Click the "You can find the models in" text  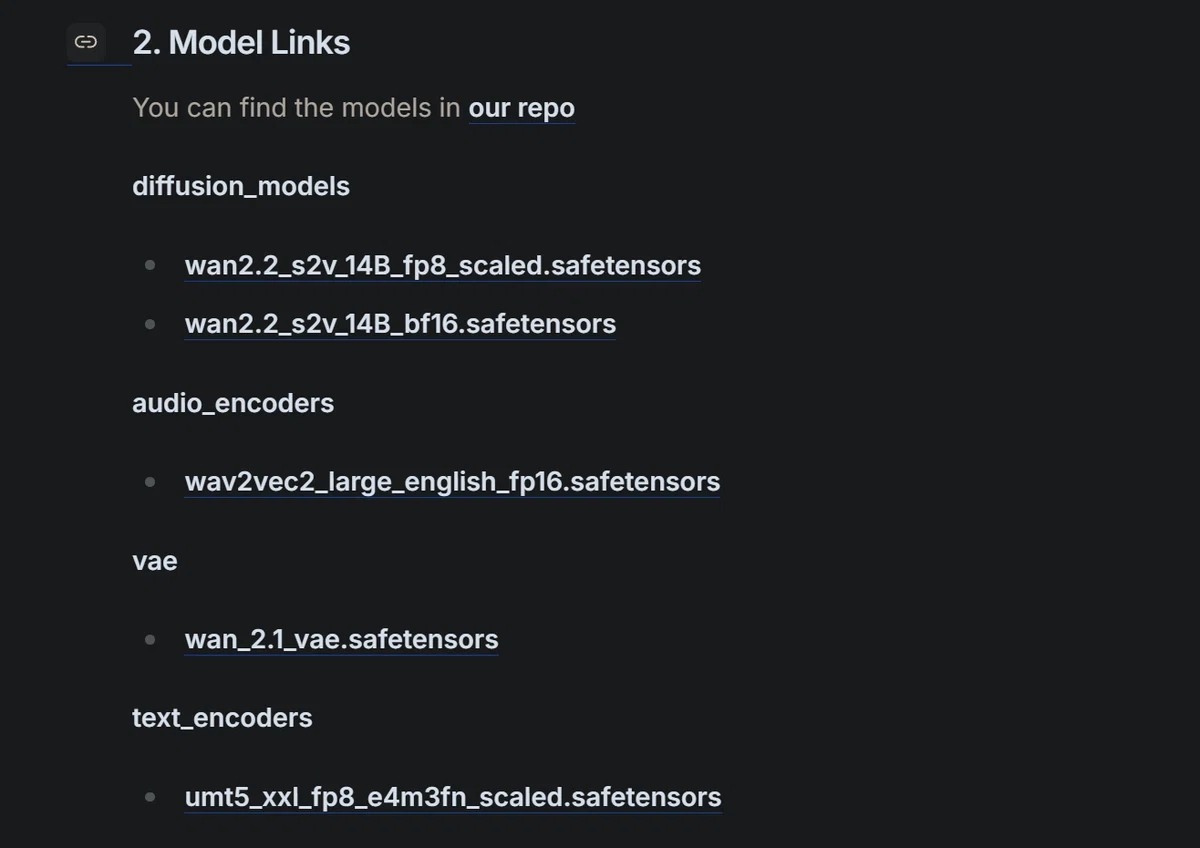tap(297, 107)
